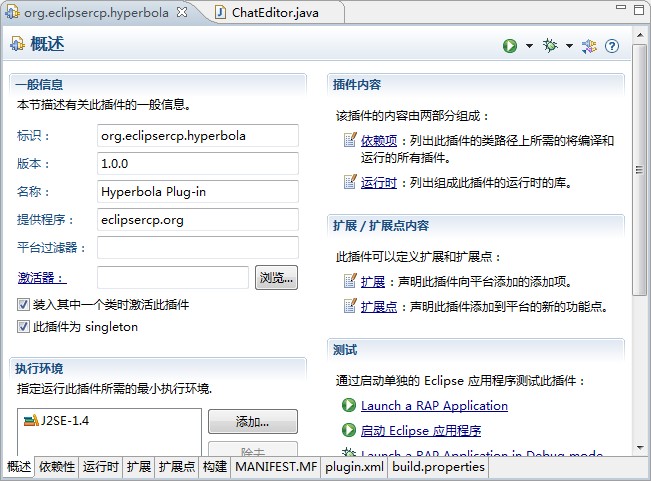Click green run icon beside Launch a RAP Application
The width and height of the screenshot is (651, 481).
[349, 405]
